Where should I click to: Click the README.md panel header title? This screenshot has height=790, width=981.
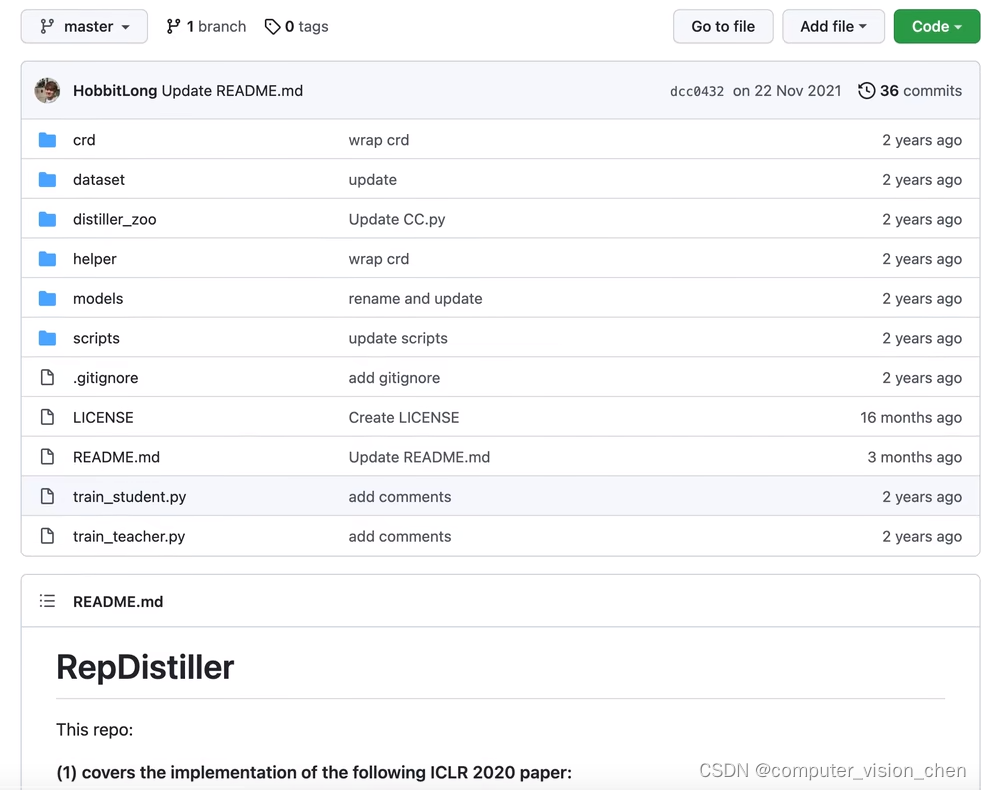118,602
